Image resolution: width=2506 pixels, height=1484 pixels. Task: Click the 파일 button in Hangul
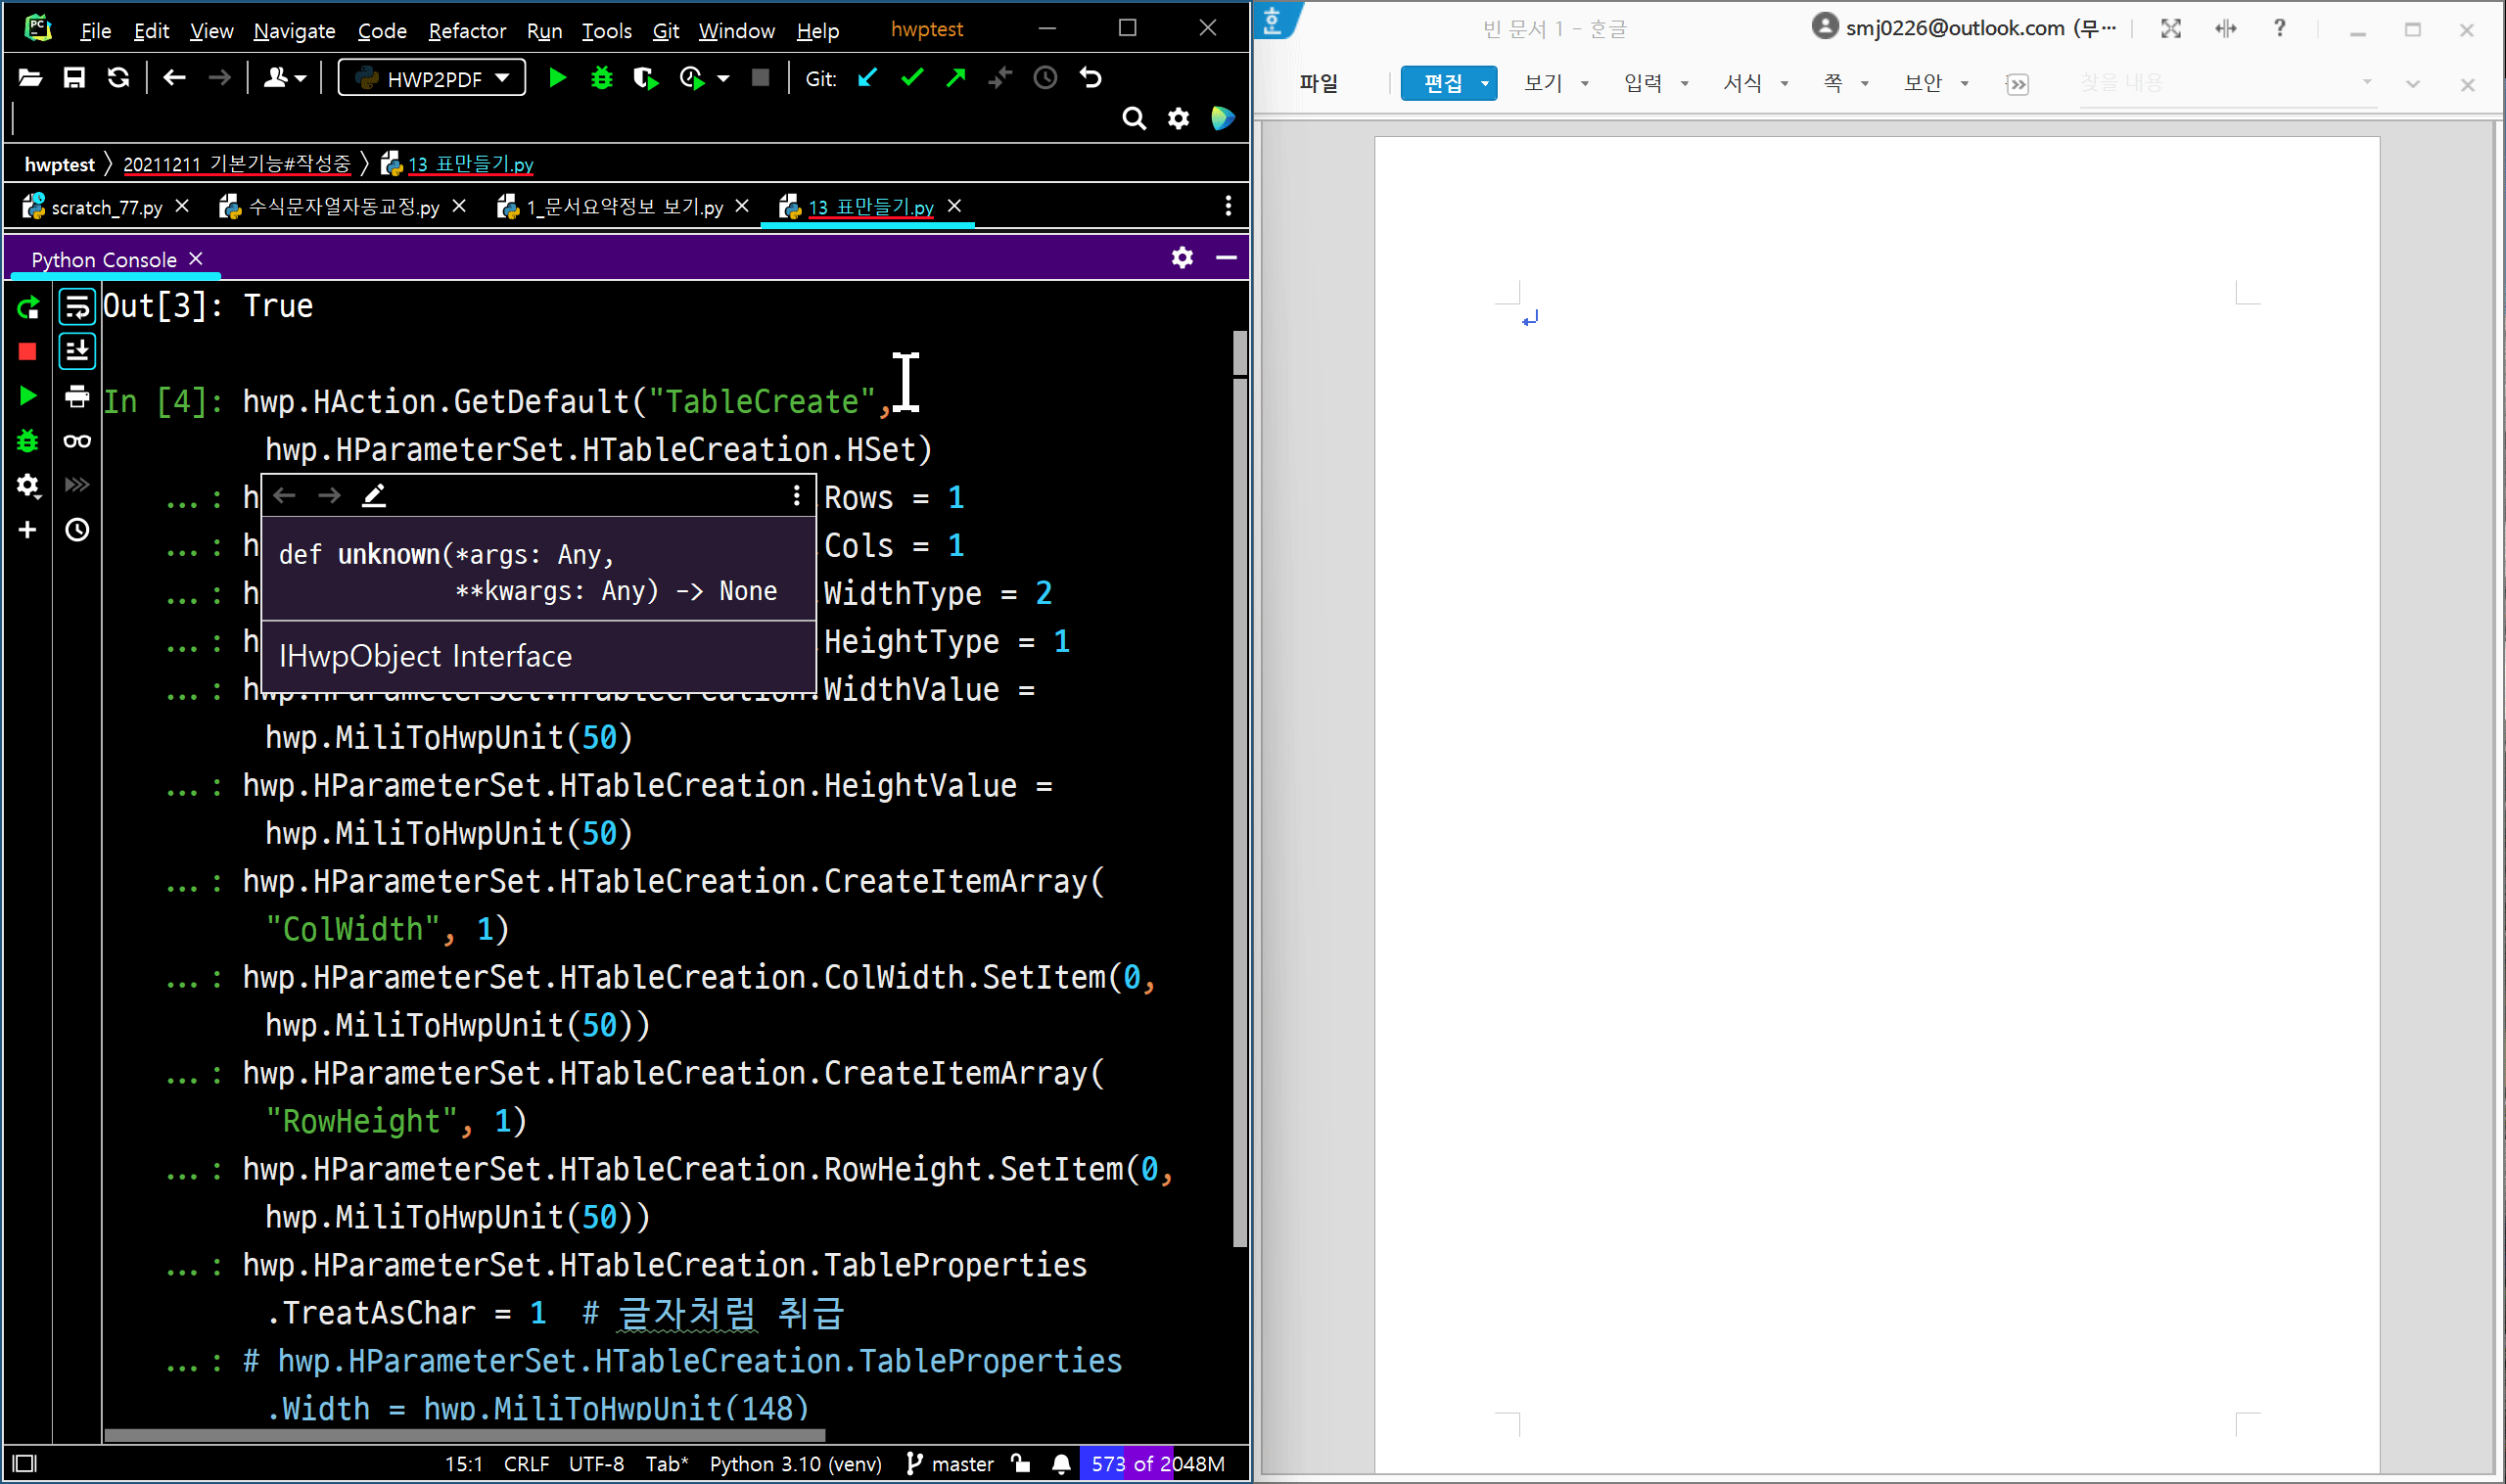[1318, 84]
